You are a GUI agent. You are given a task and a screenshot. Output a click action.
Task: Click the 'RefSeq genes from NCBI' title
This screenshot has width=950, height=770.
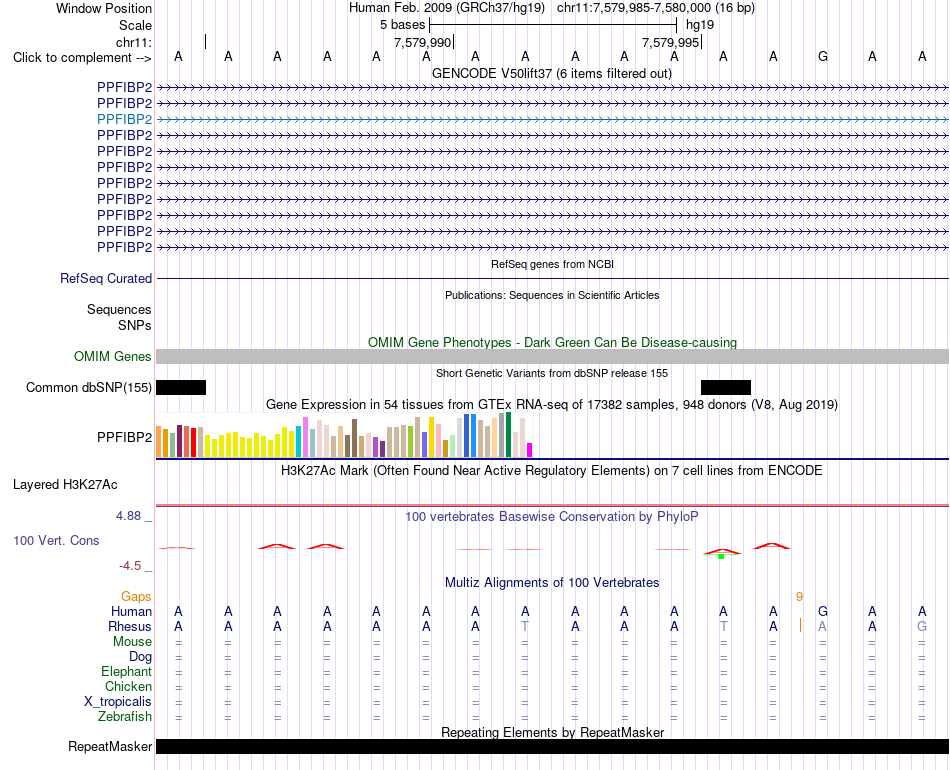click(x=552, y=264)
